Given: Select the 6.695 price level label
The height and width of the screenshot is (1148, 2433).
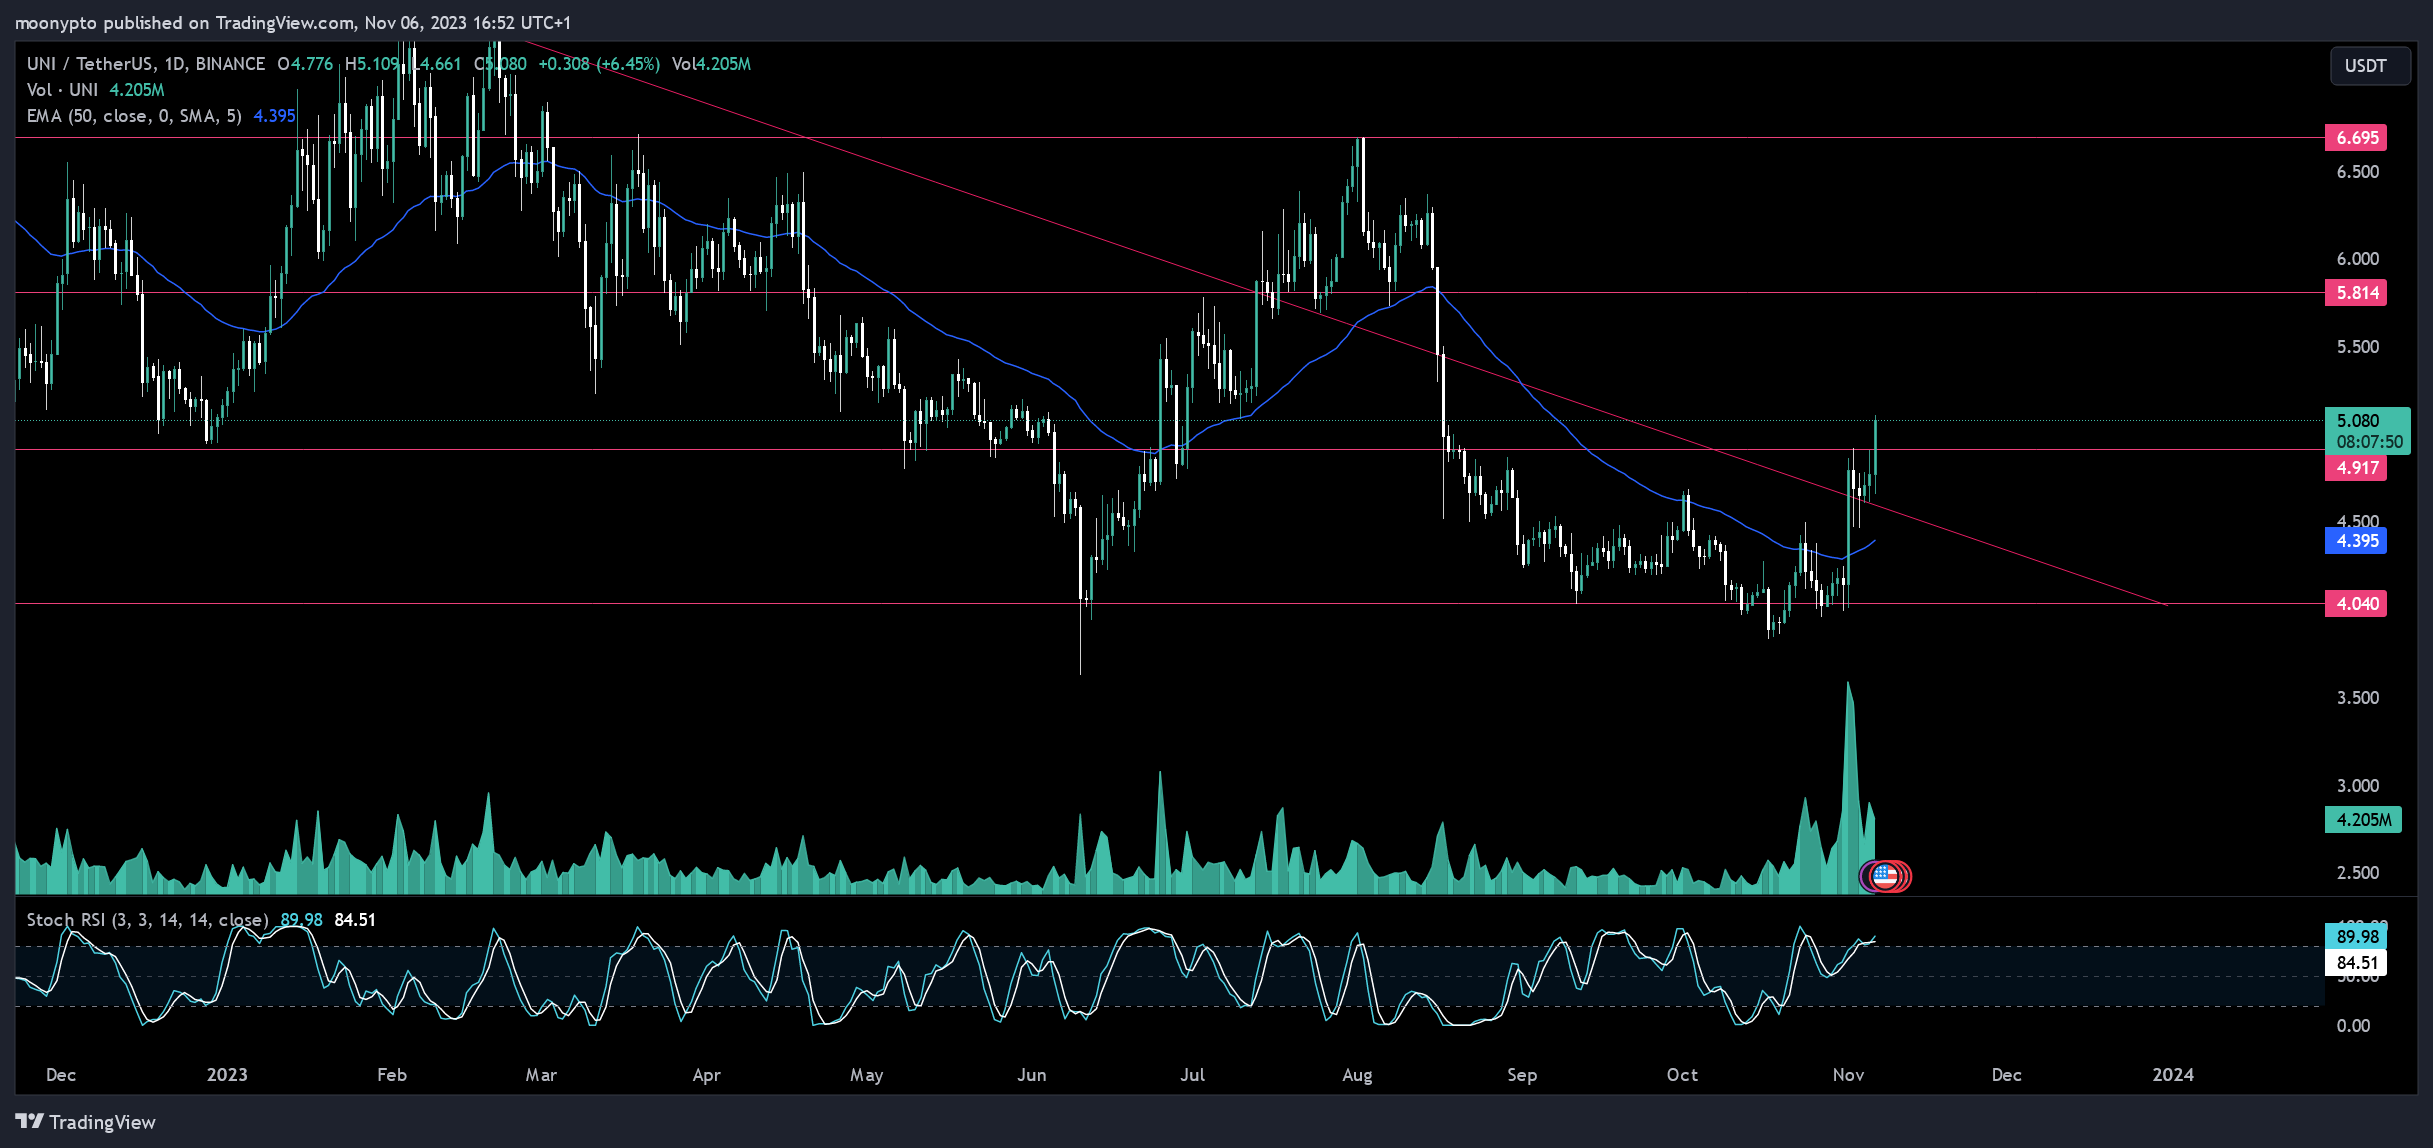Looking at the screenshot, I should tap(2356, 138).
